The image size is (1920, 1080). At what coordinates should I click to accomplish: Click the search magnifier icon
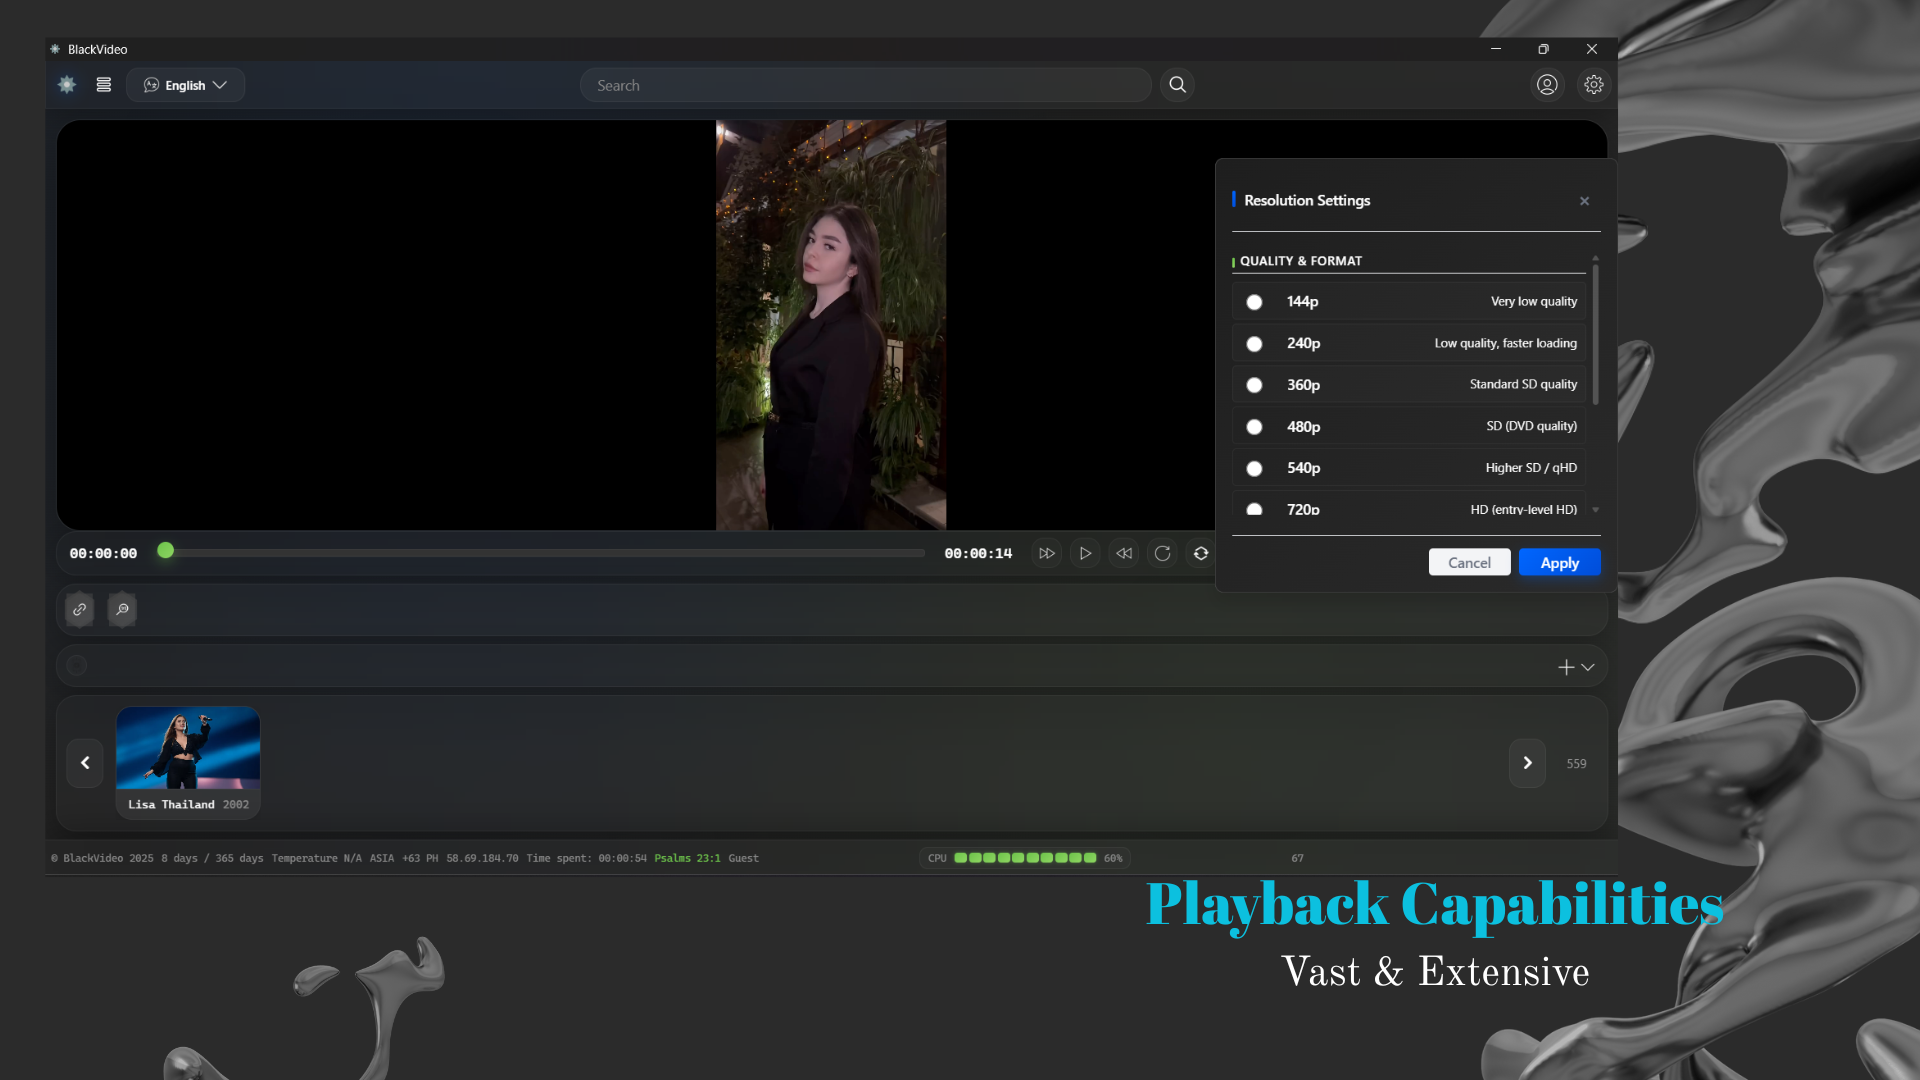pyautogui.click(x=1177, y=85)
